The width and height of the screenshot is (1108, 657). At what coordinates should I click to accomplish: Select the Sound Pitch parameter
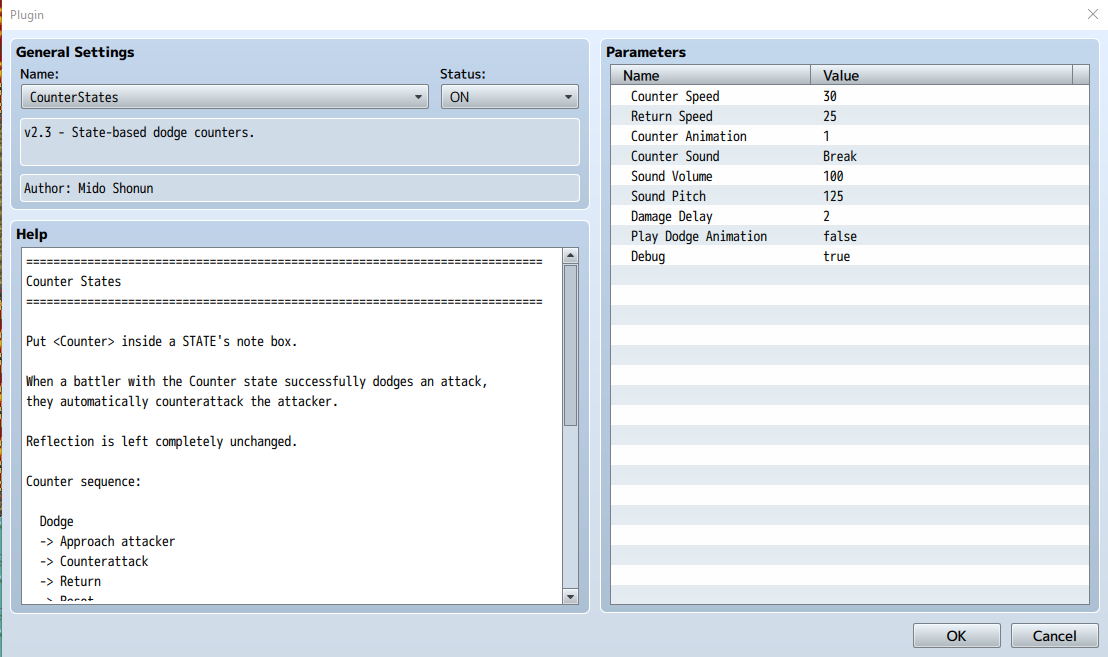pyautogui.click(x=849, y=196)
